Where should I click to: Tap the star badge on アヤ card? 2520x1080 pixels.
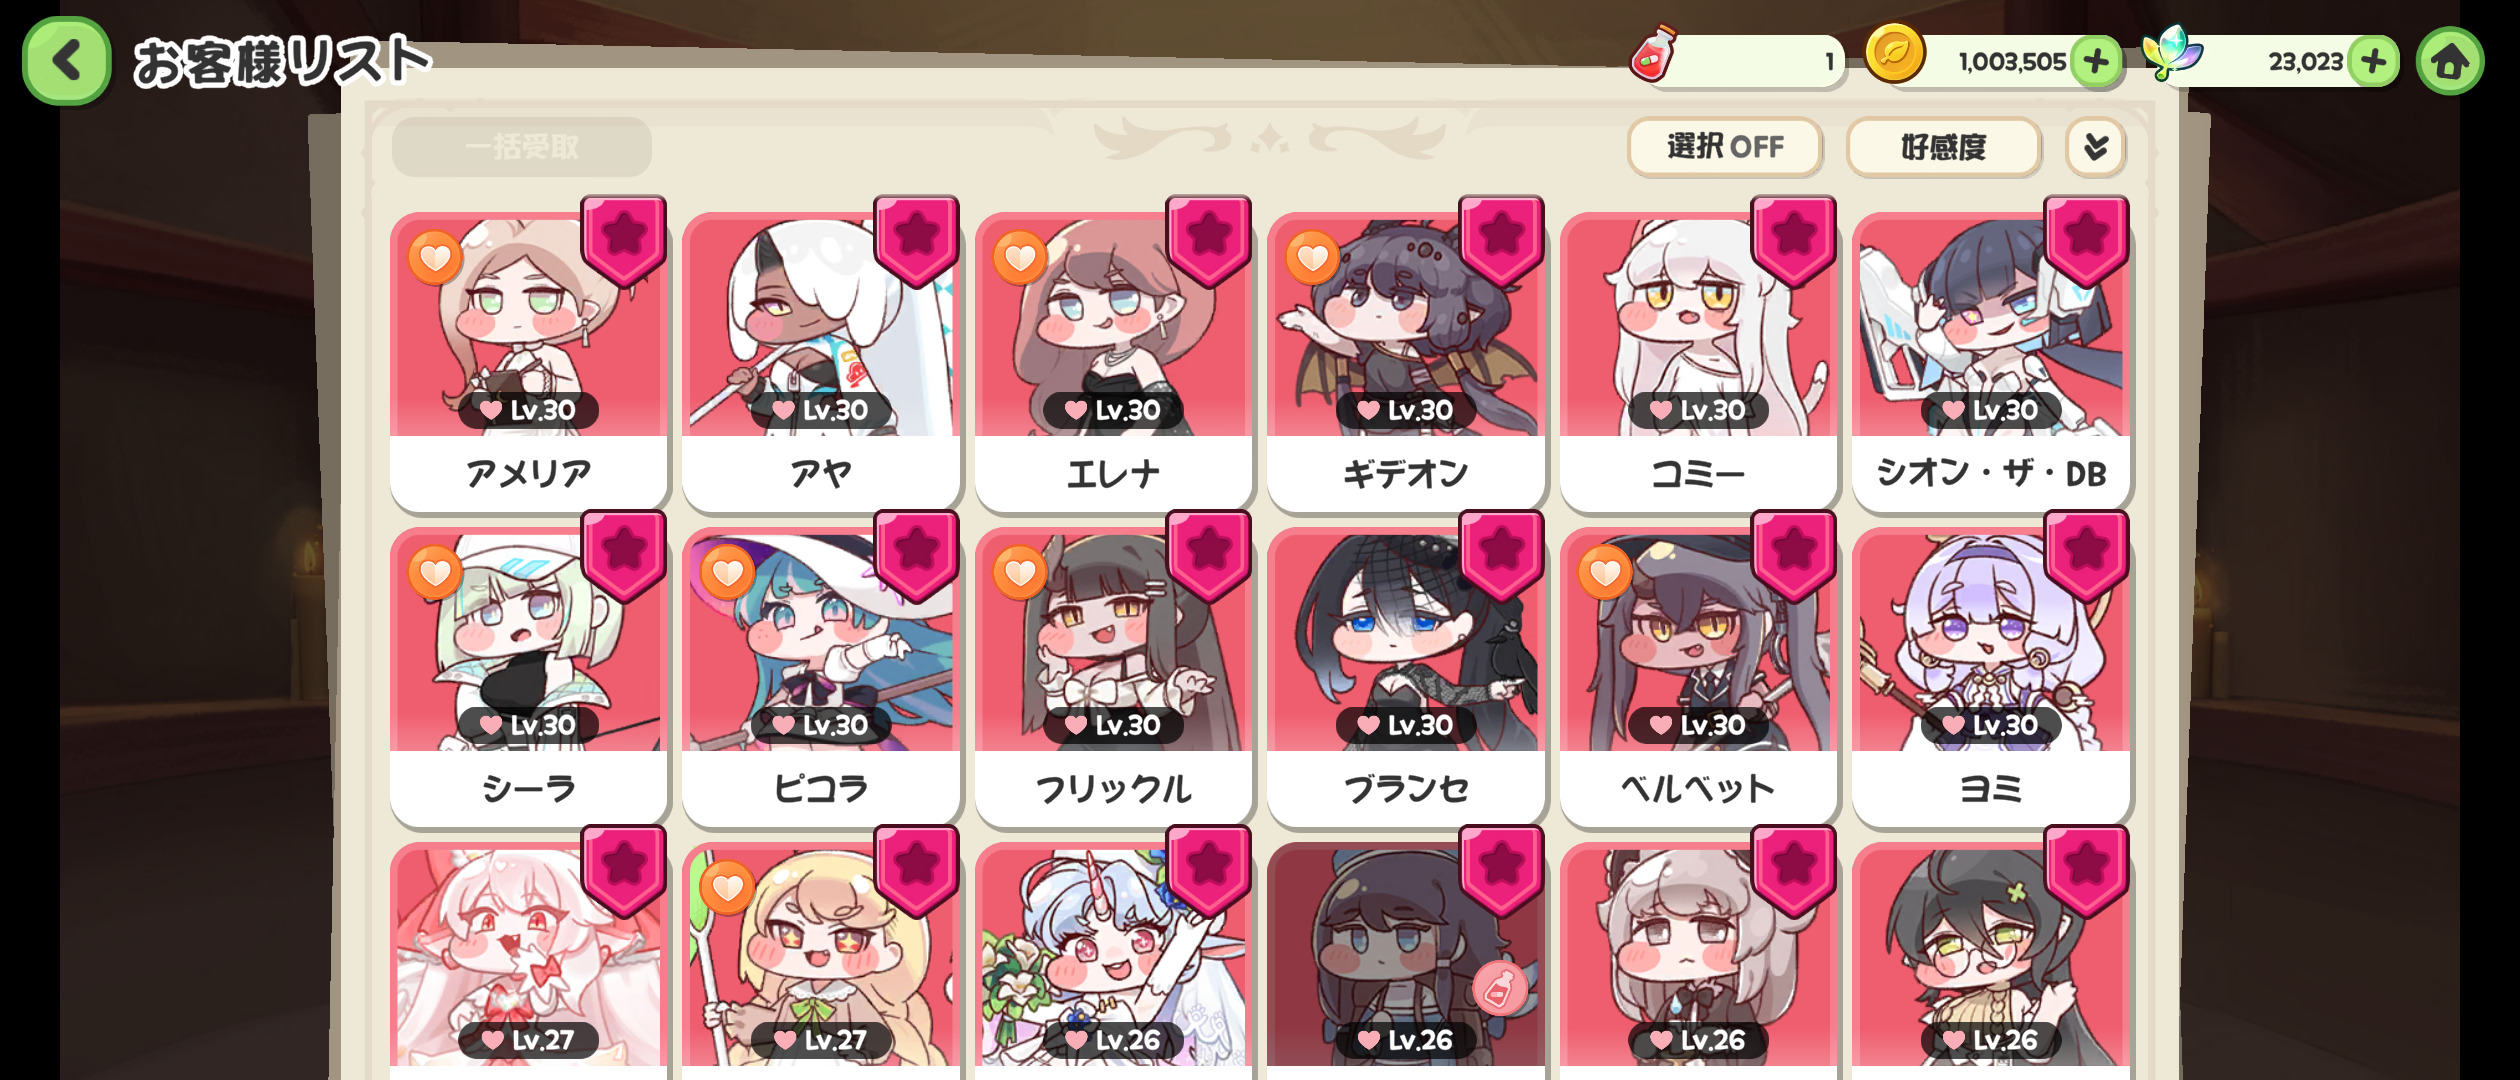pos(916,240)
